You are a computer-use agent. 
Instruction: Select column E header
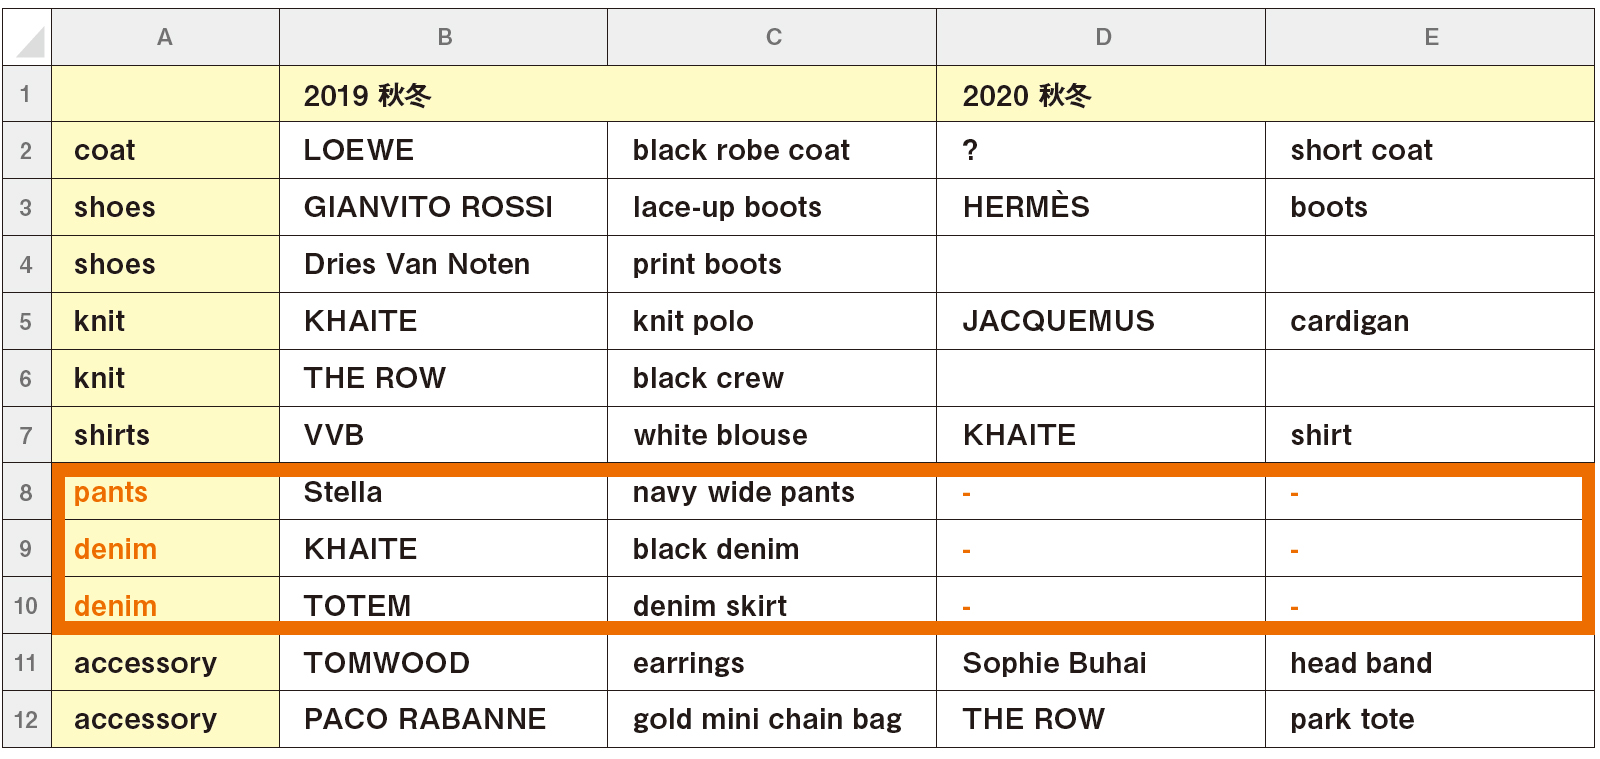1430,38
